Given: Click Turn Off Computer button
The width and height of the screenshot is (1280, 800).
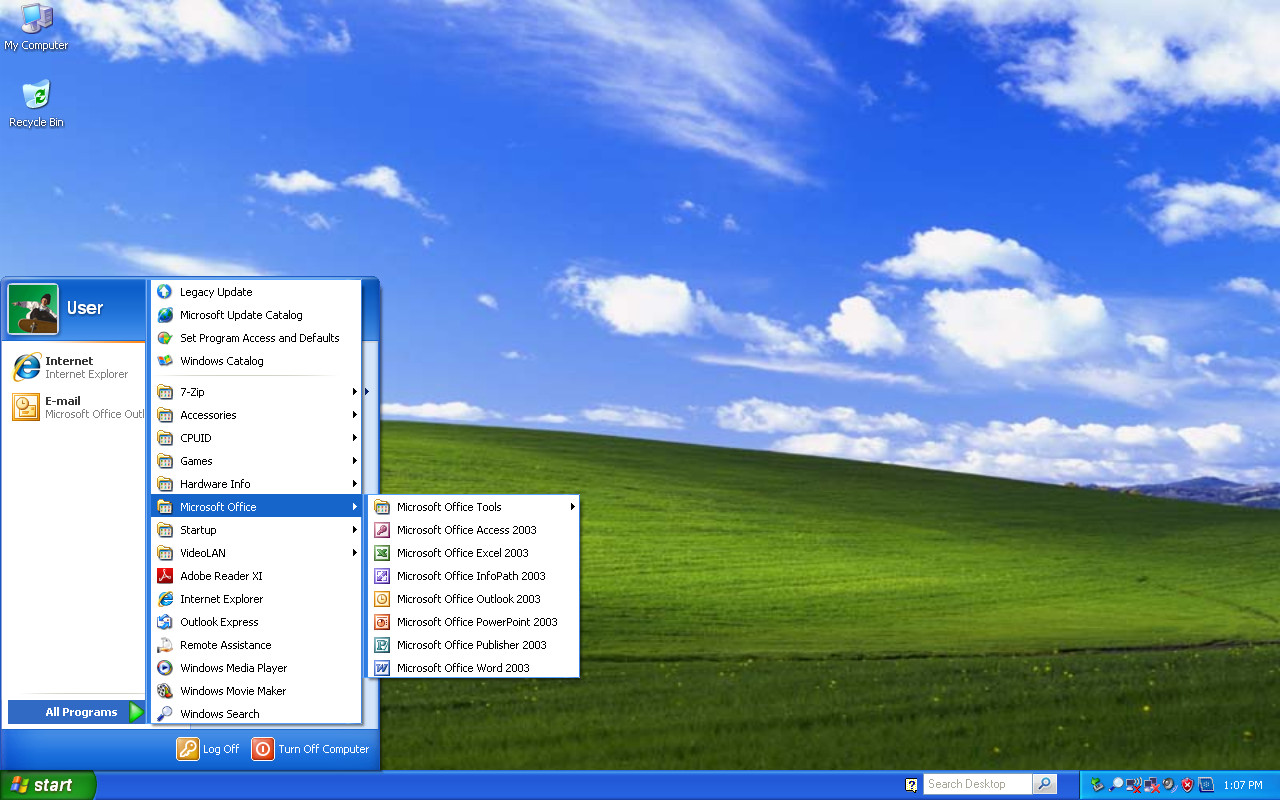Looking at the screenshot, I should point(310,749).
